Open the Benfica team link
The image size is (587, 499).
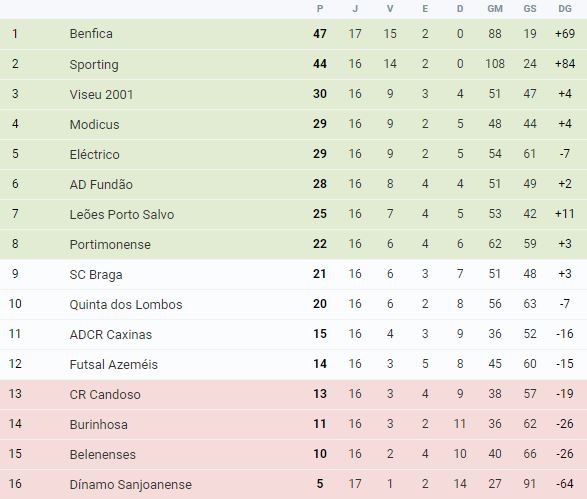pyautogui.click(x=91, y=34)
